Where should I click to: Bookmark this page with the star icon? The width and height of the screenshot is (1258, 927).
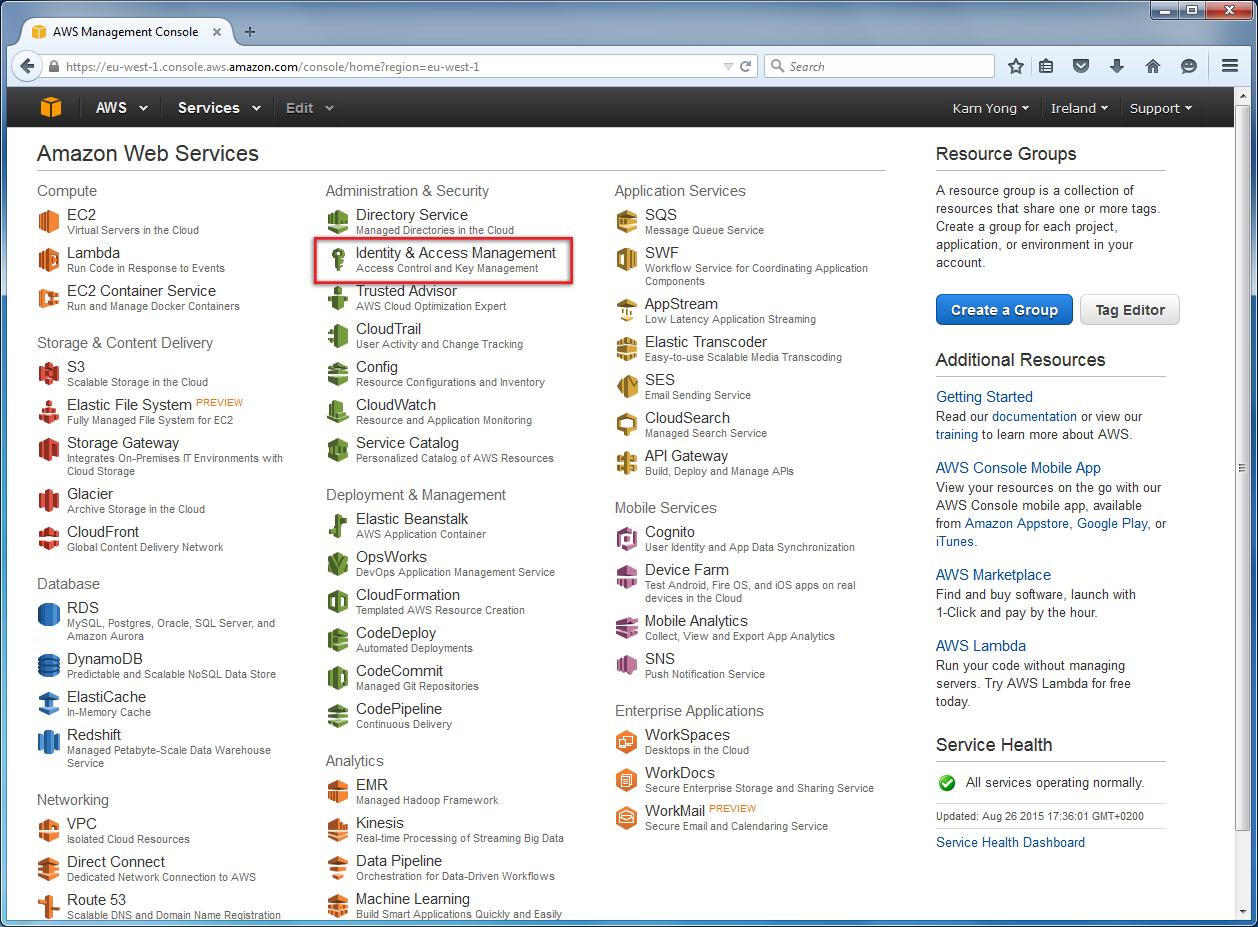point(1016,66)
